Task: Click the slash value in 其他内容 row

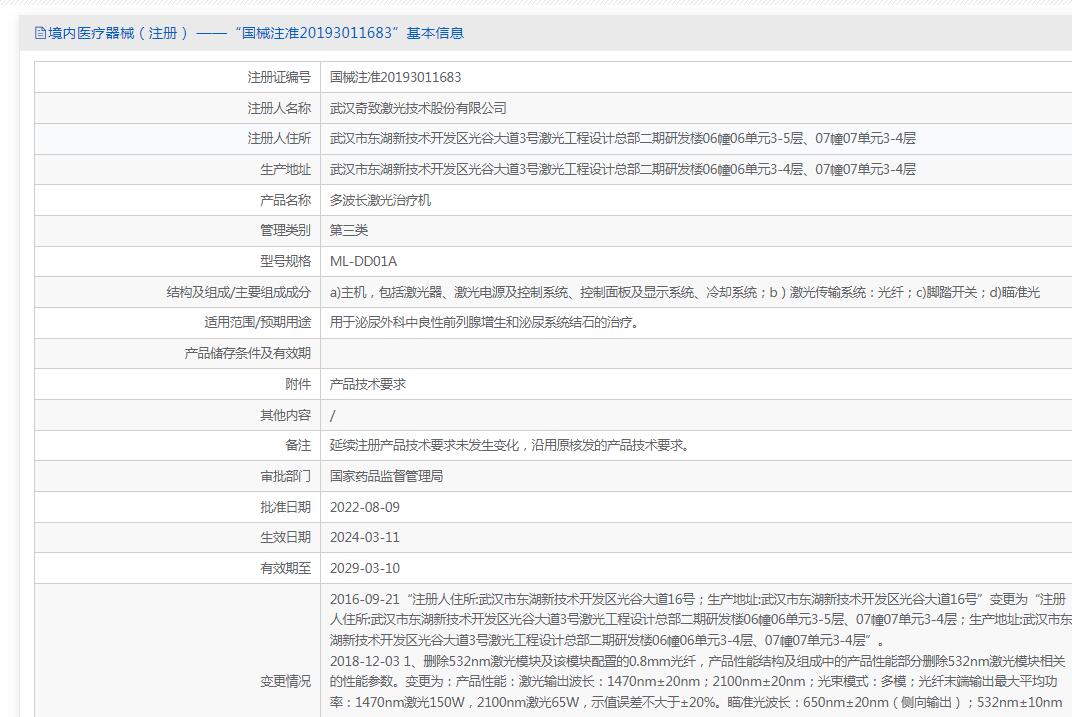Action: [332, 416]
